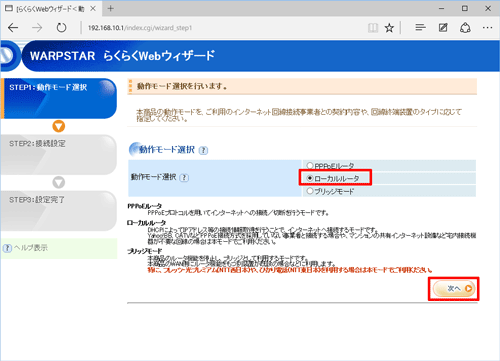500x361 pixels.
Task: Add page to favorites star
Action: click(389, 28)
